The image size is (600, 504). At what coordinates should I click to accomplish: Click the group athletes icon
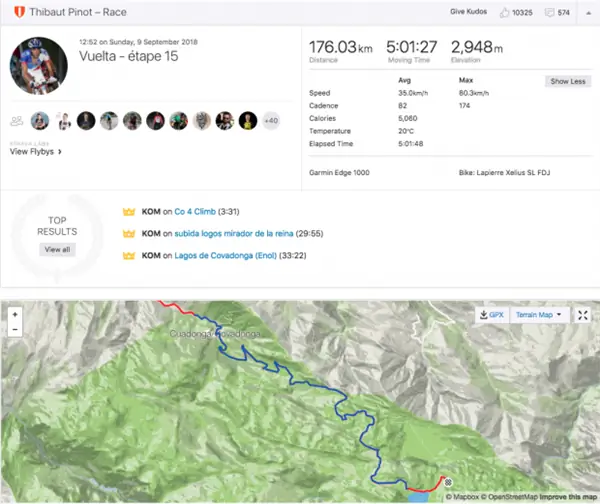pyautogui.click(x=17, y=121)
